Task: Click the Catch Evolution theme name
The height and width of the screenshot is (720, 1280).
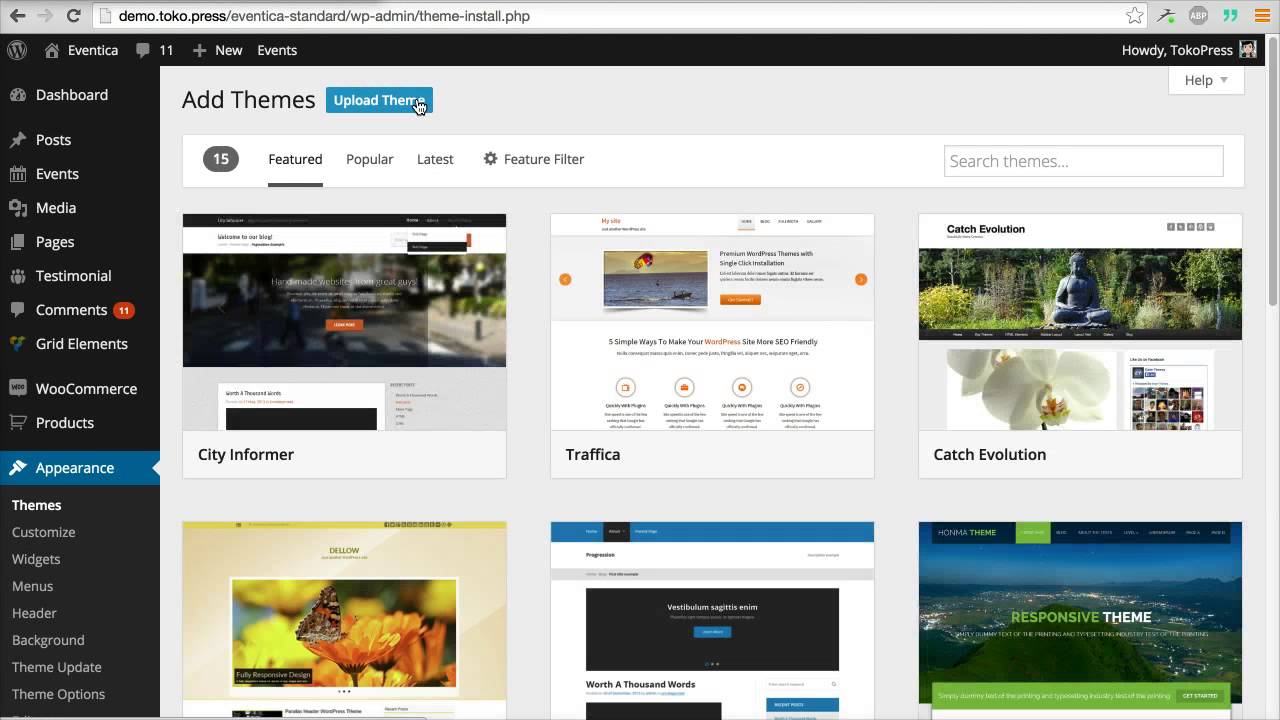Action: pos(990,454)
